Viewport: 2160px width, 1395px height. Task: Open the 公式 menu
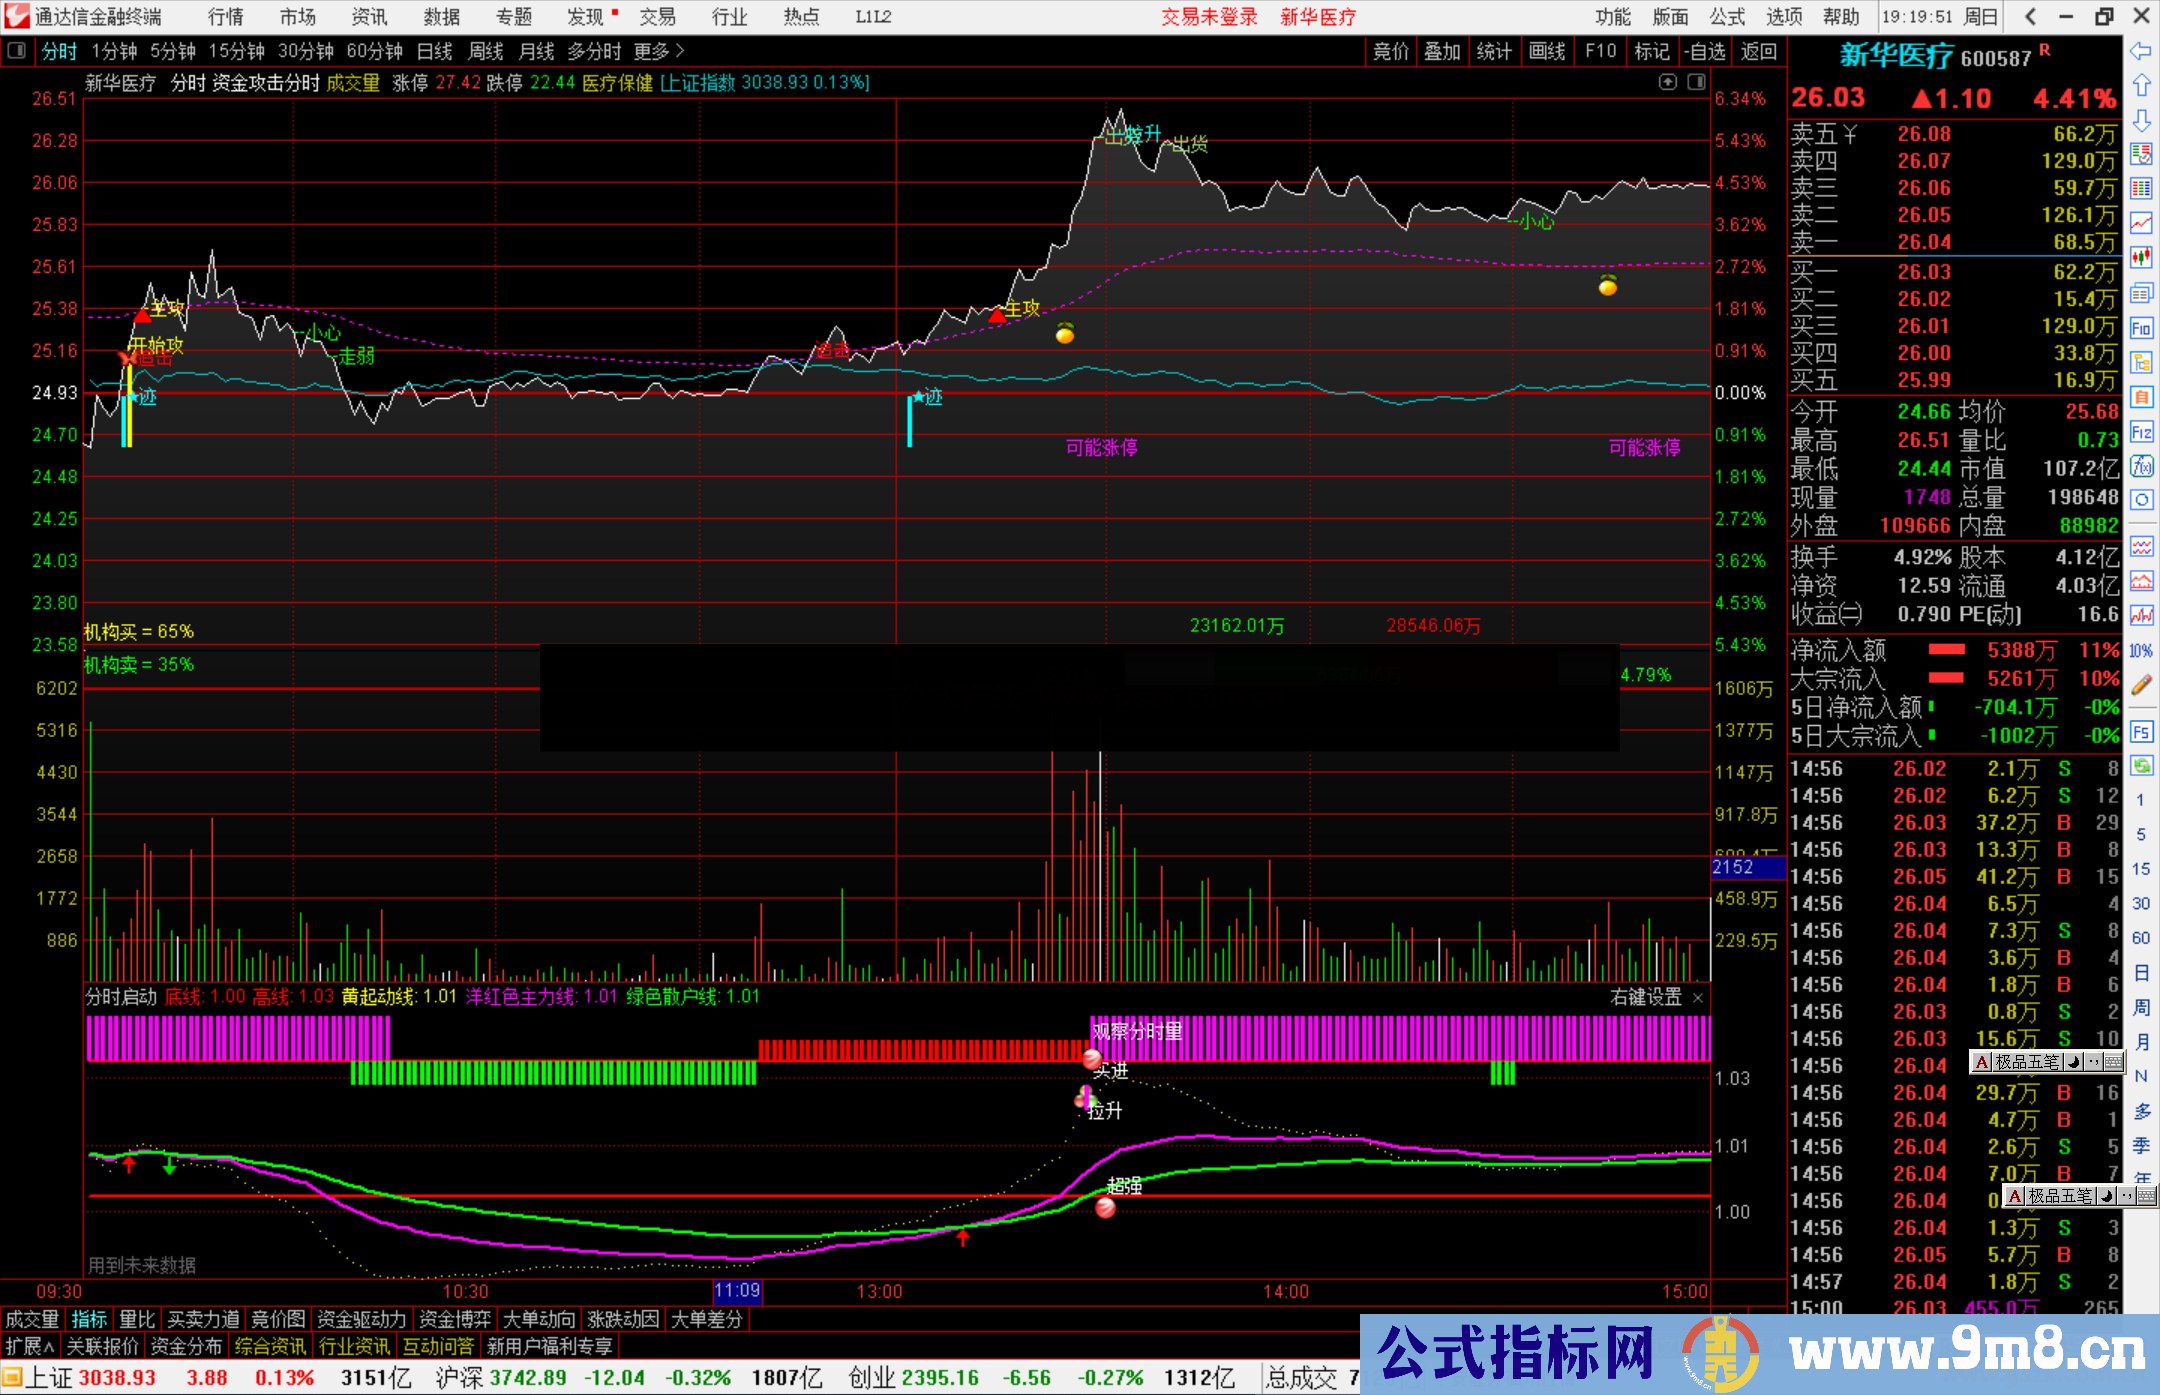point(1727,17)
